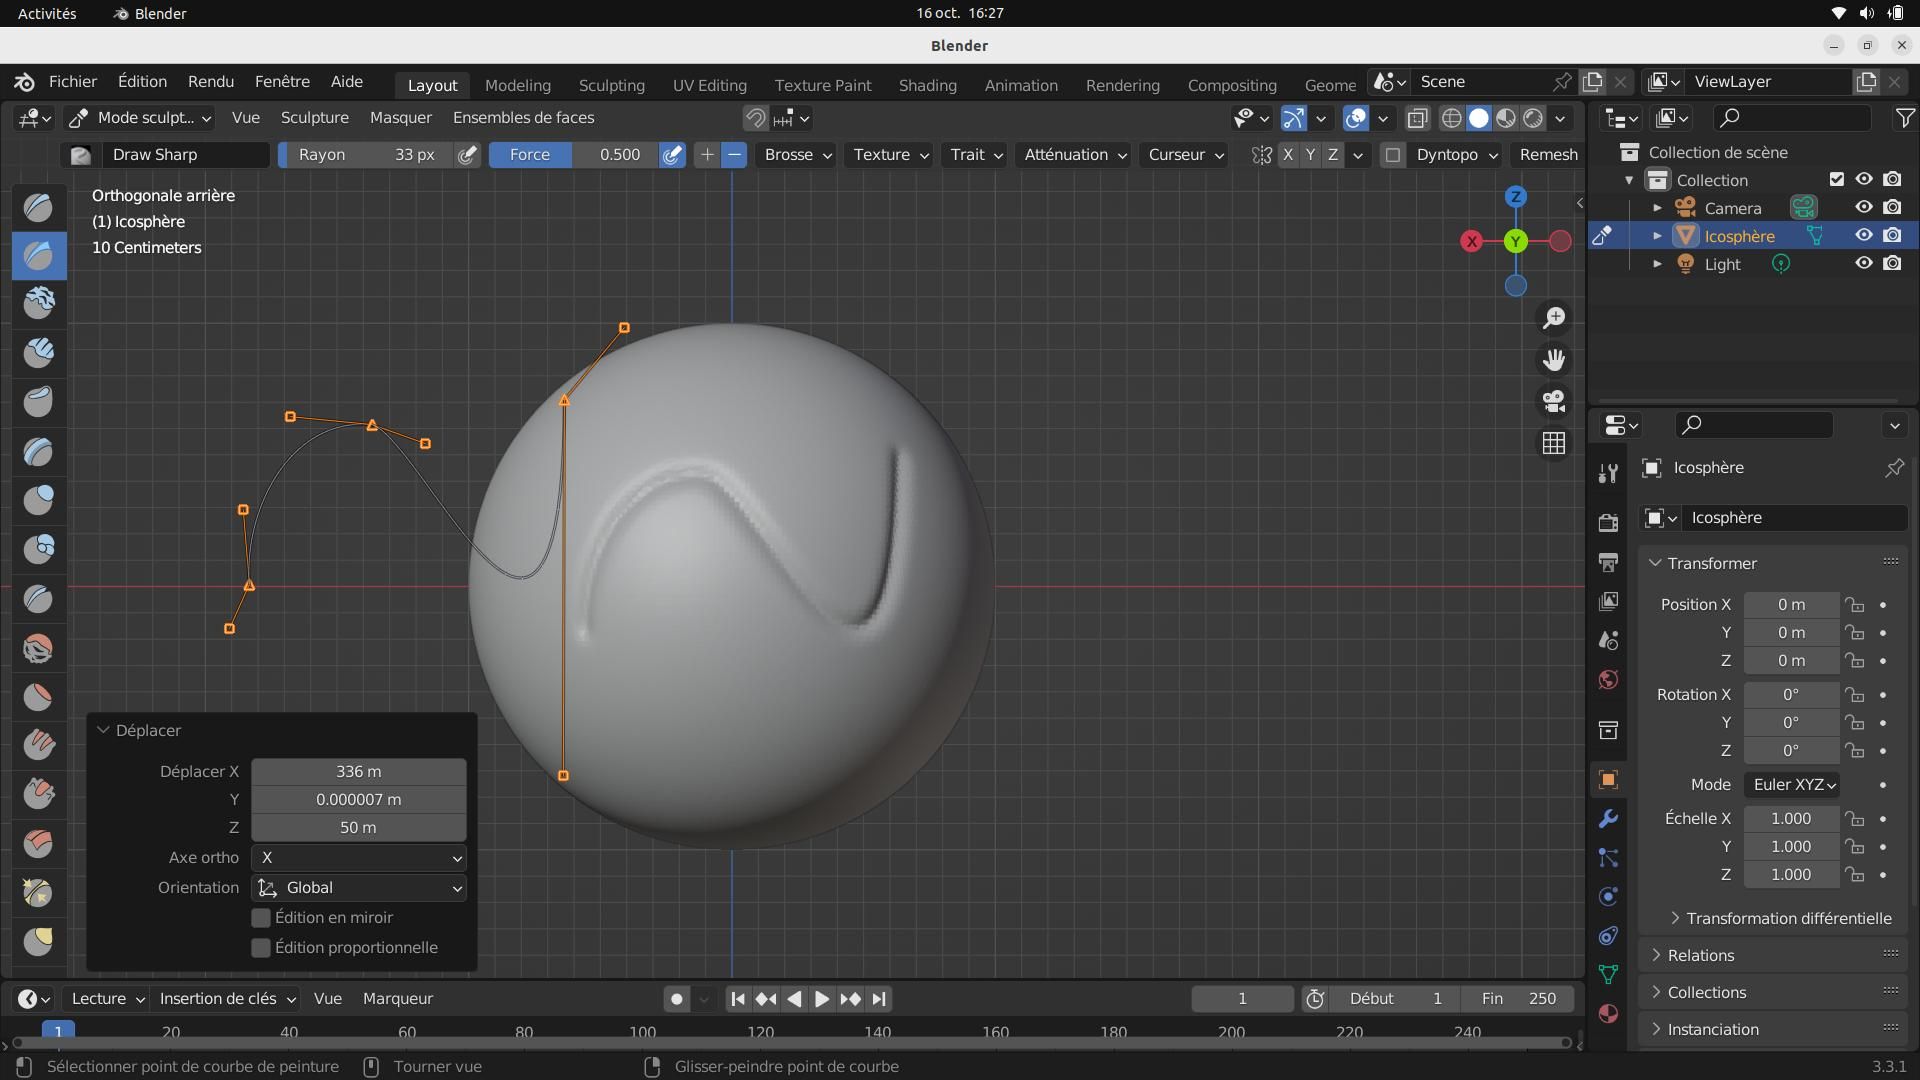Pin the Icosphère properties panel
Viewport: 1920px width, 1080px height.
click(x=1894, y=468)
